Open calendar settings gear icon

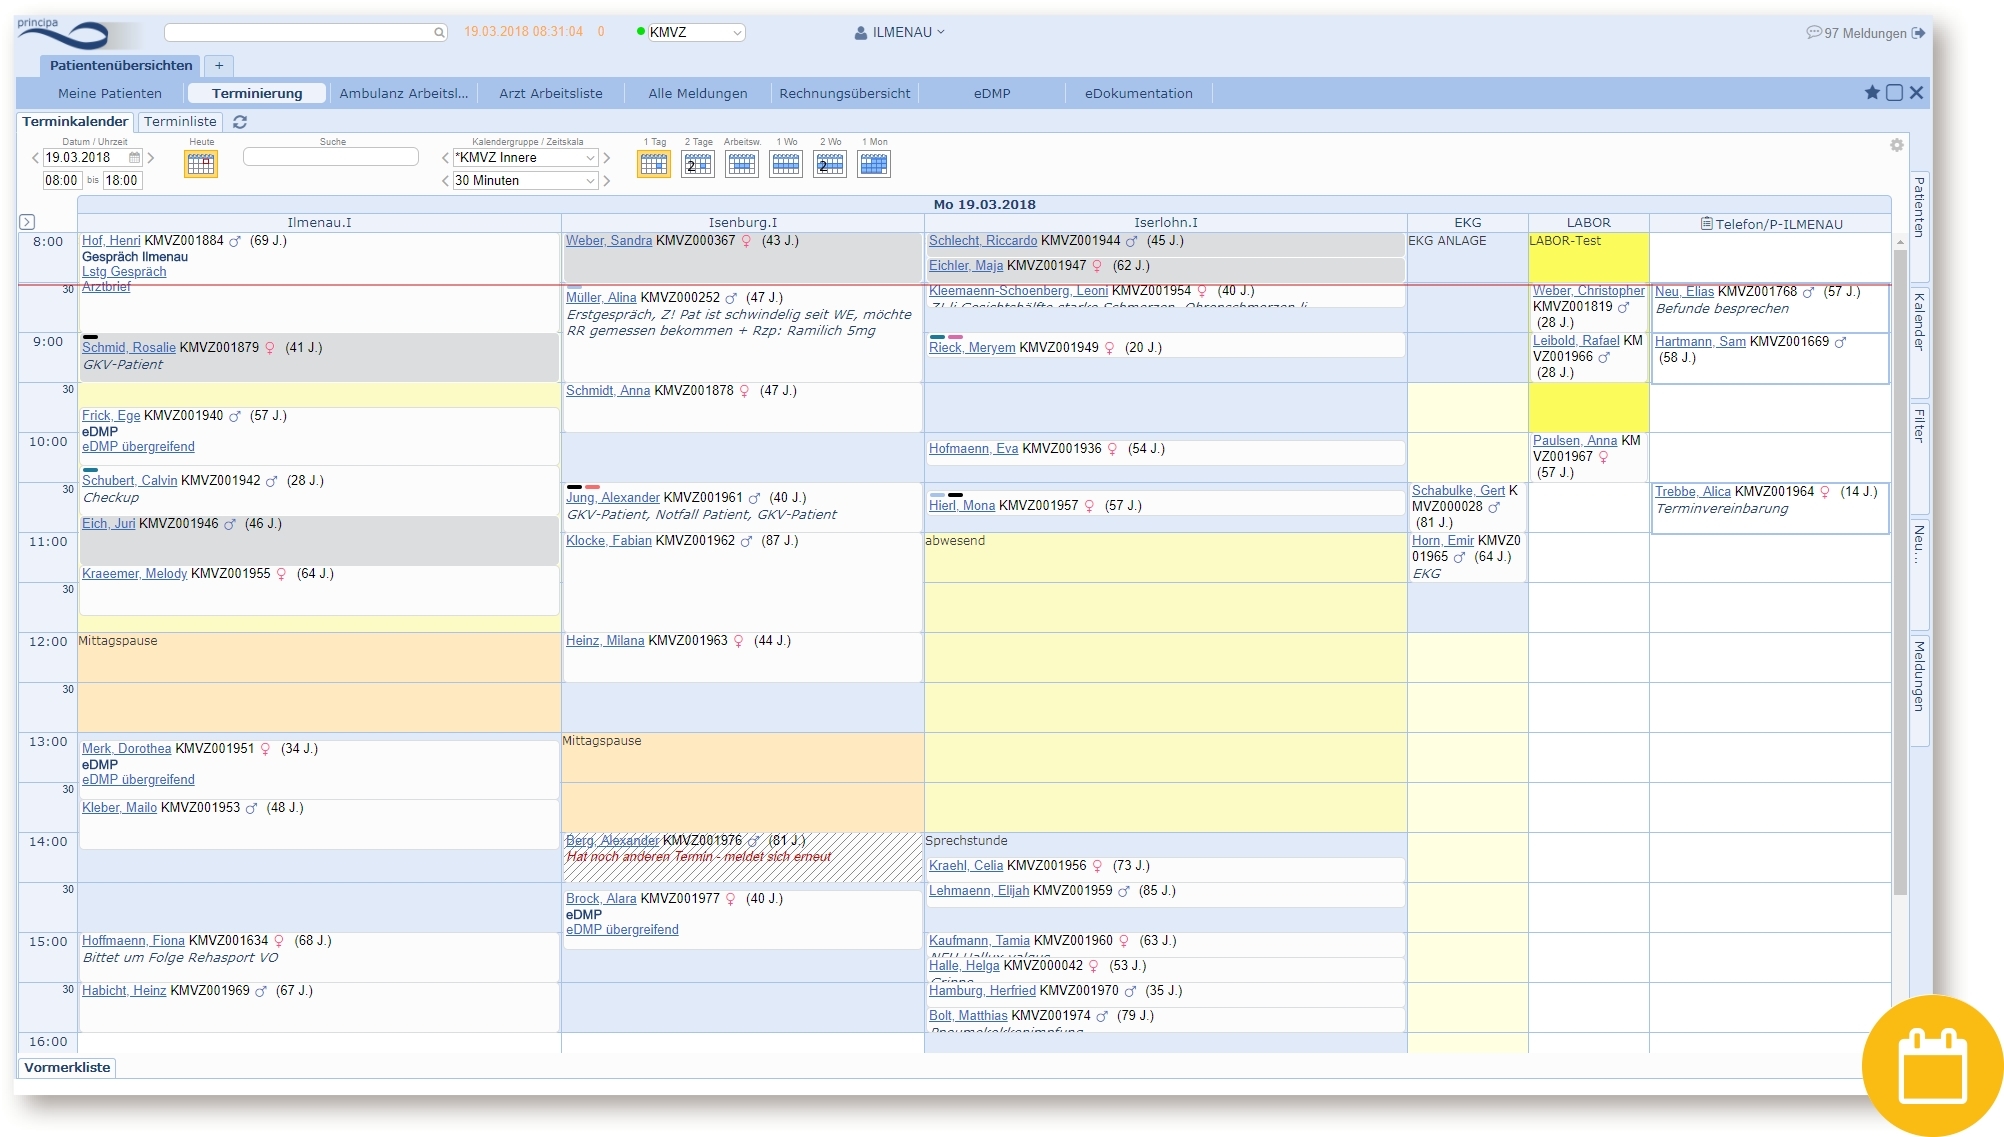click(1896, 145)
